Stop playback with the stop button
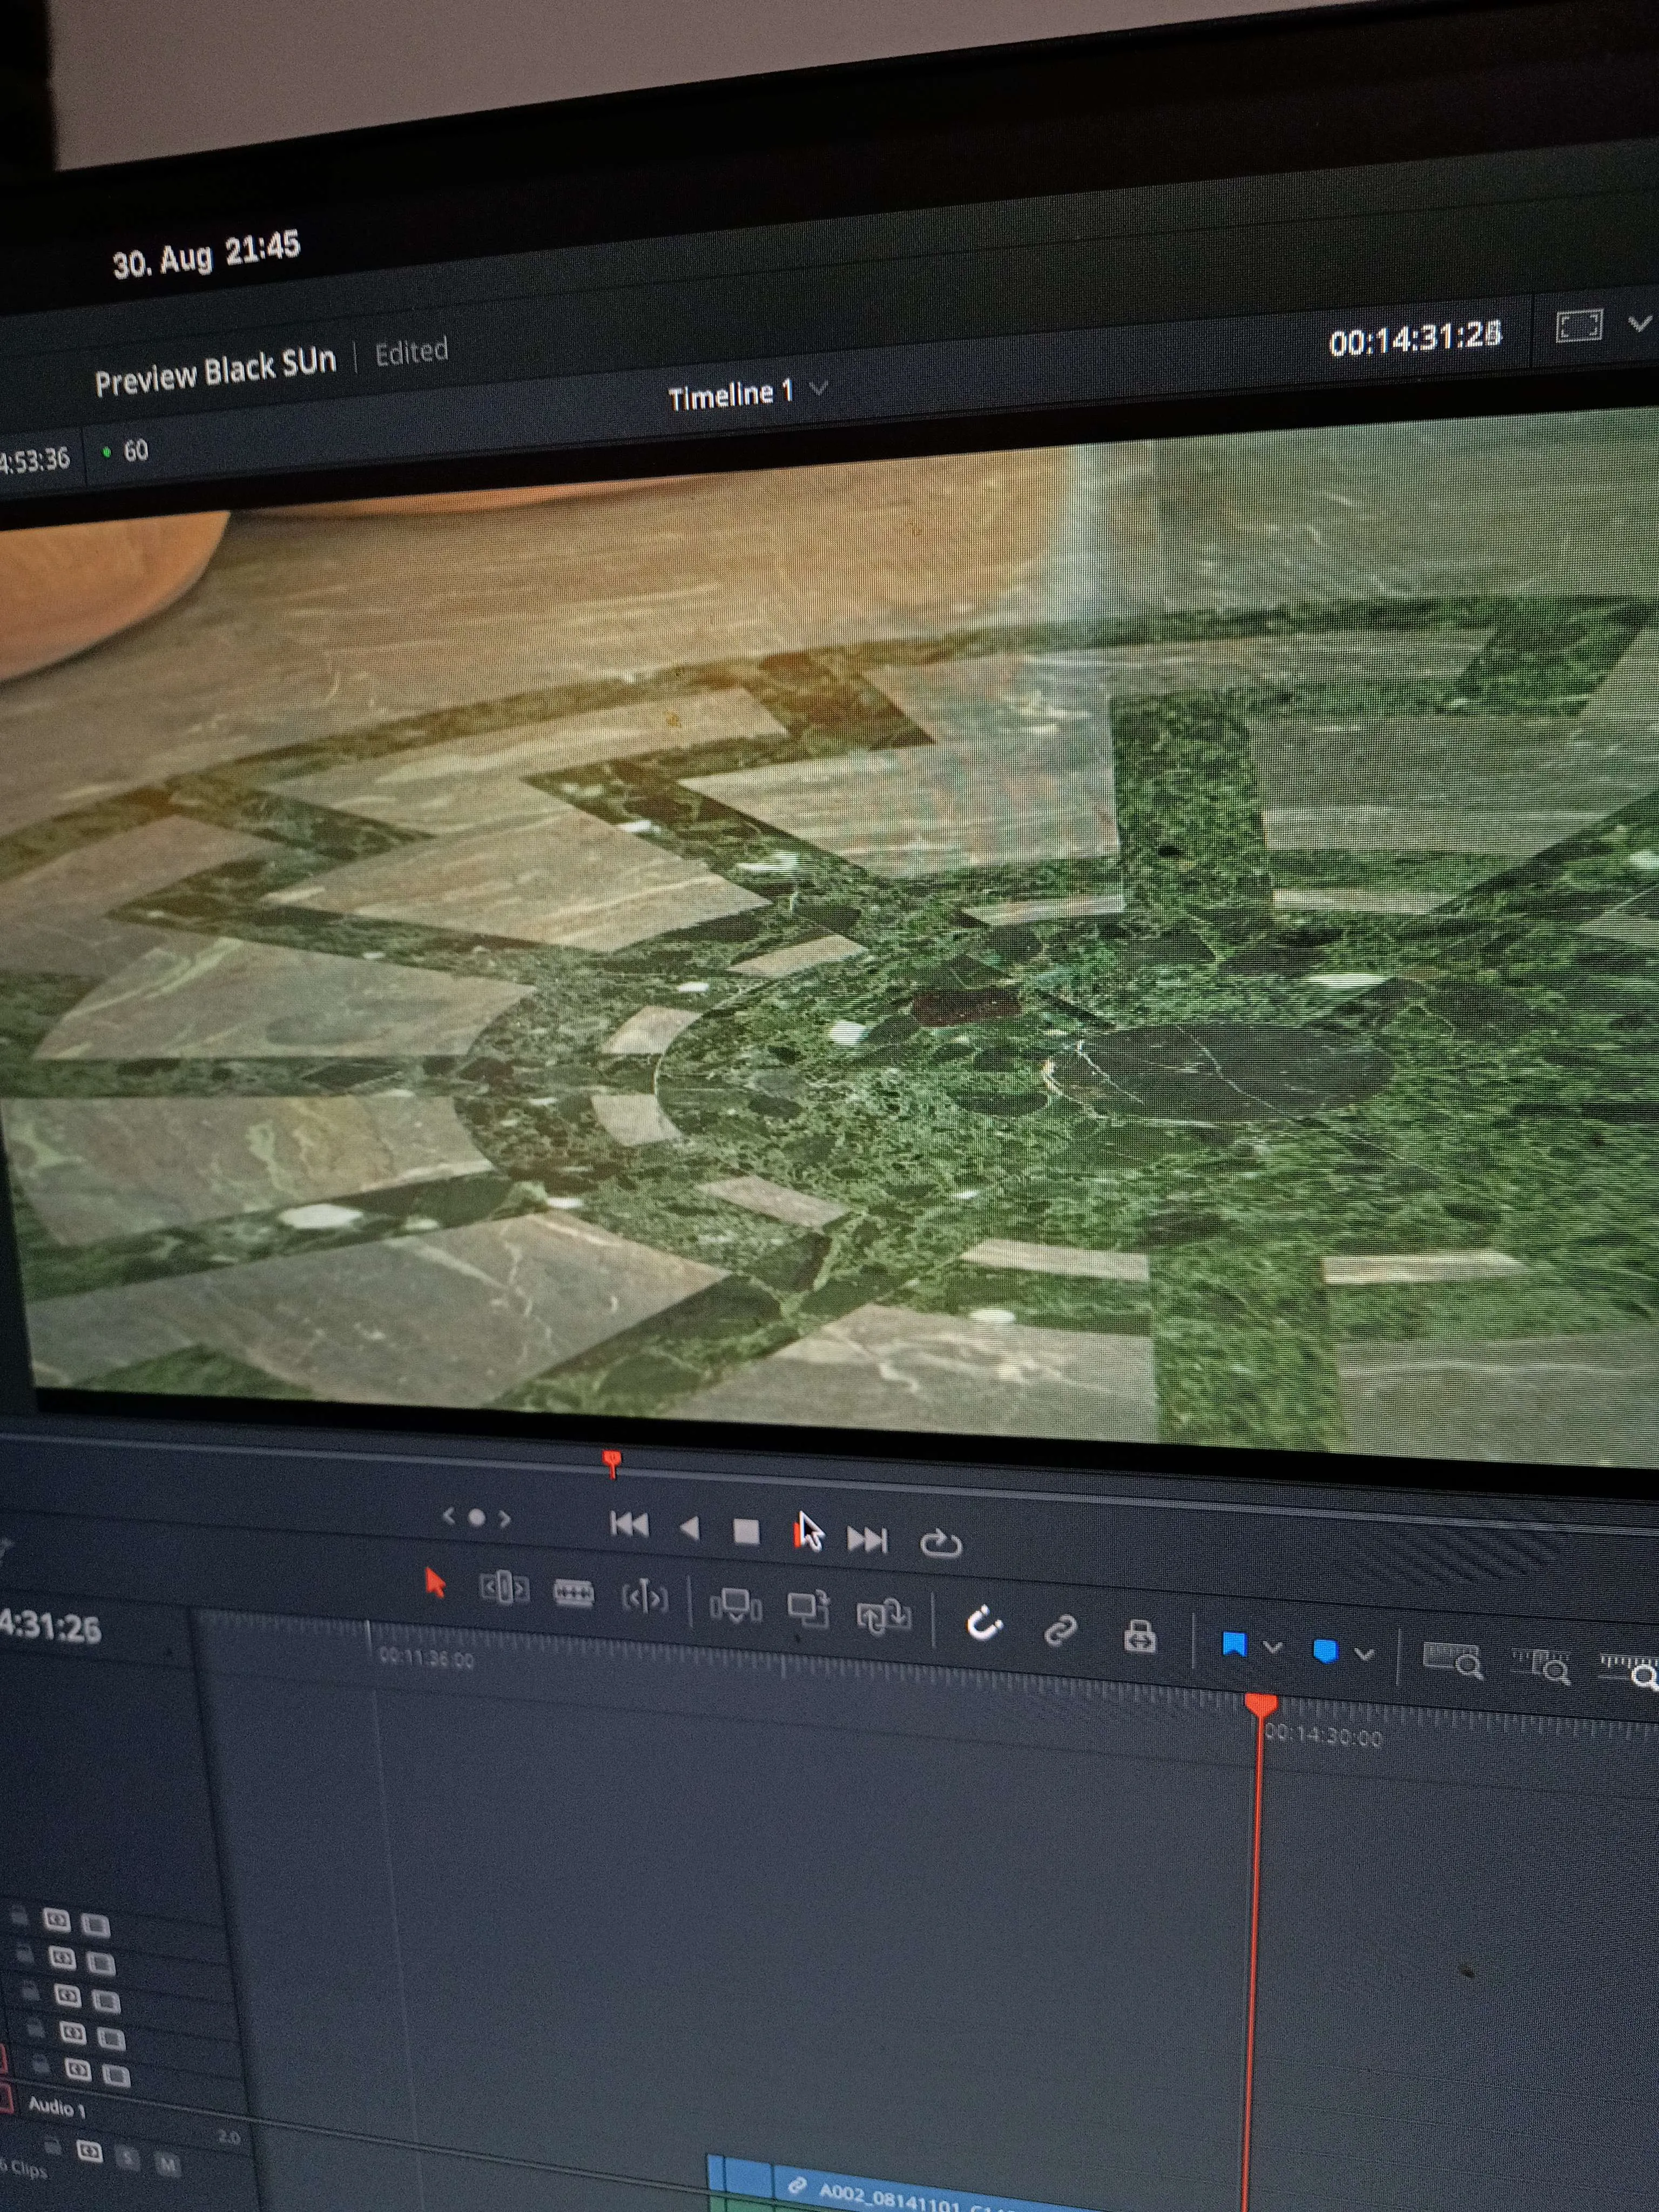1659x2212 pixels. 746,1531
